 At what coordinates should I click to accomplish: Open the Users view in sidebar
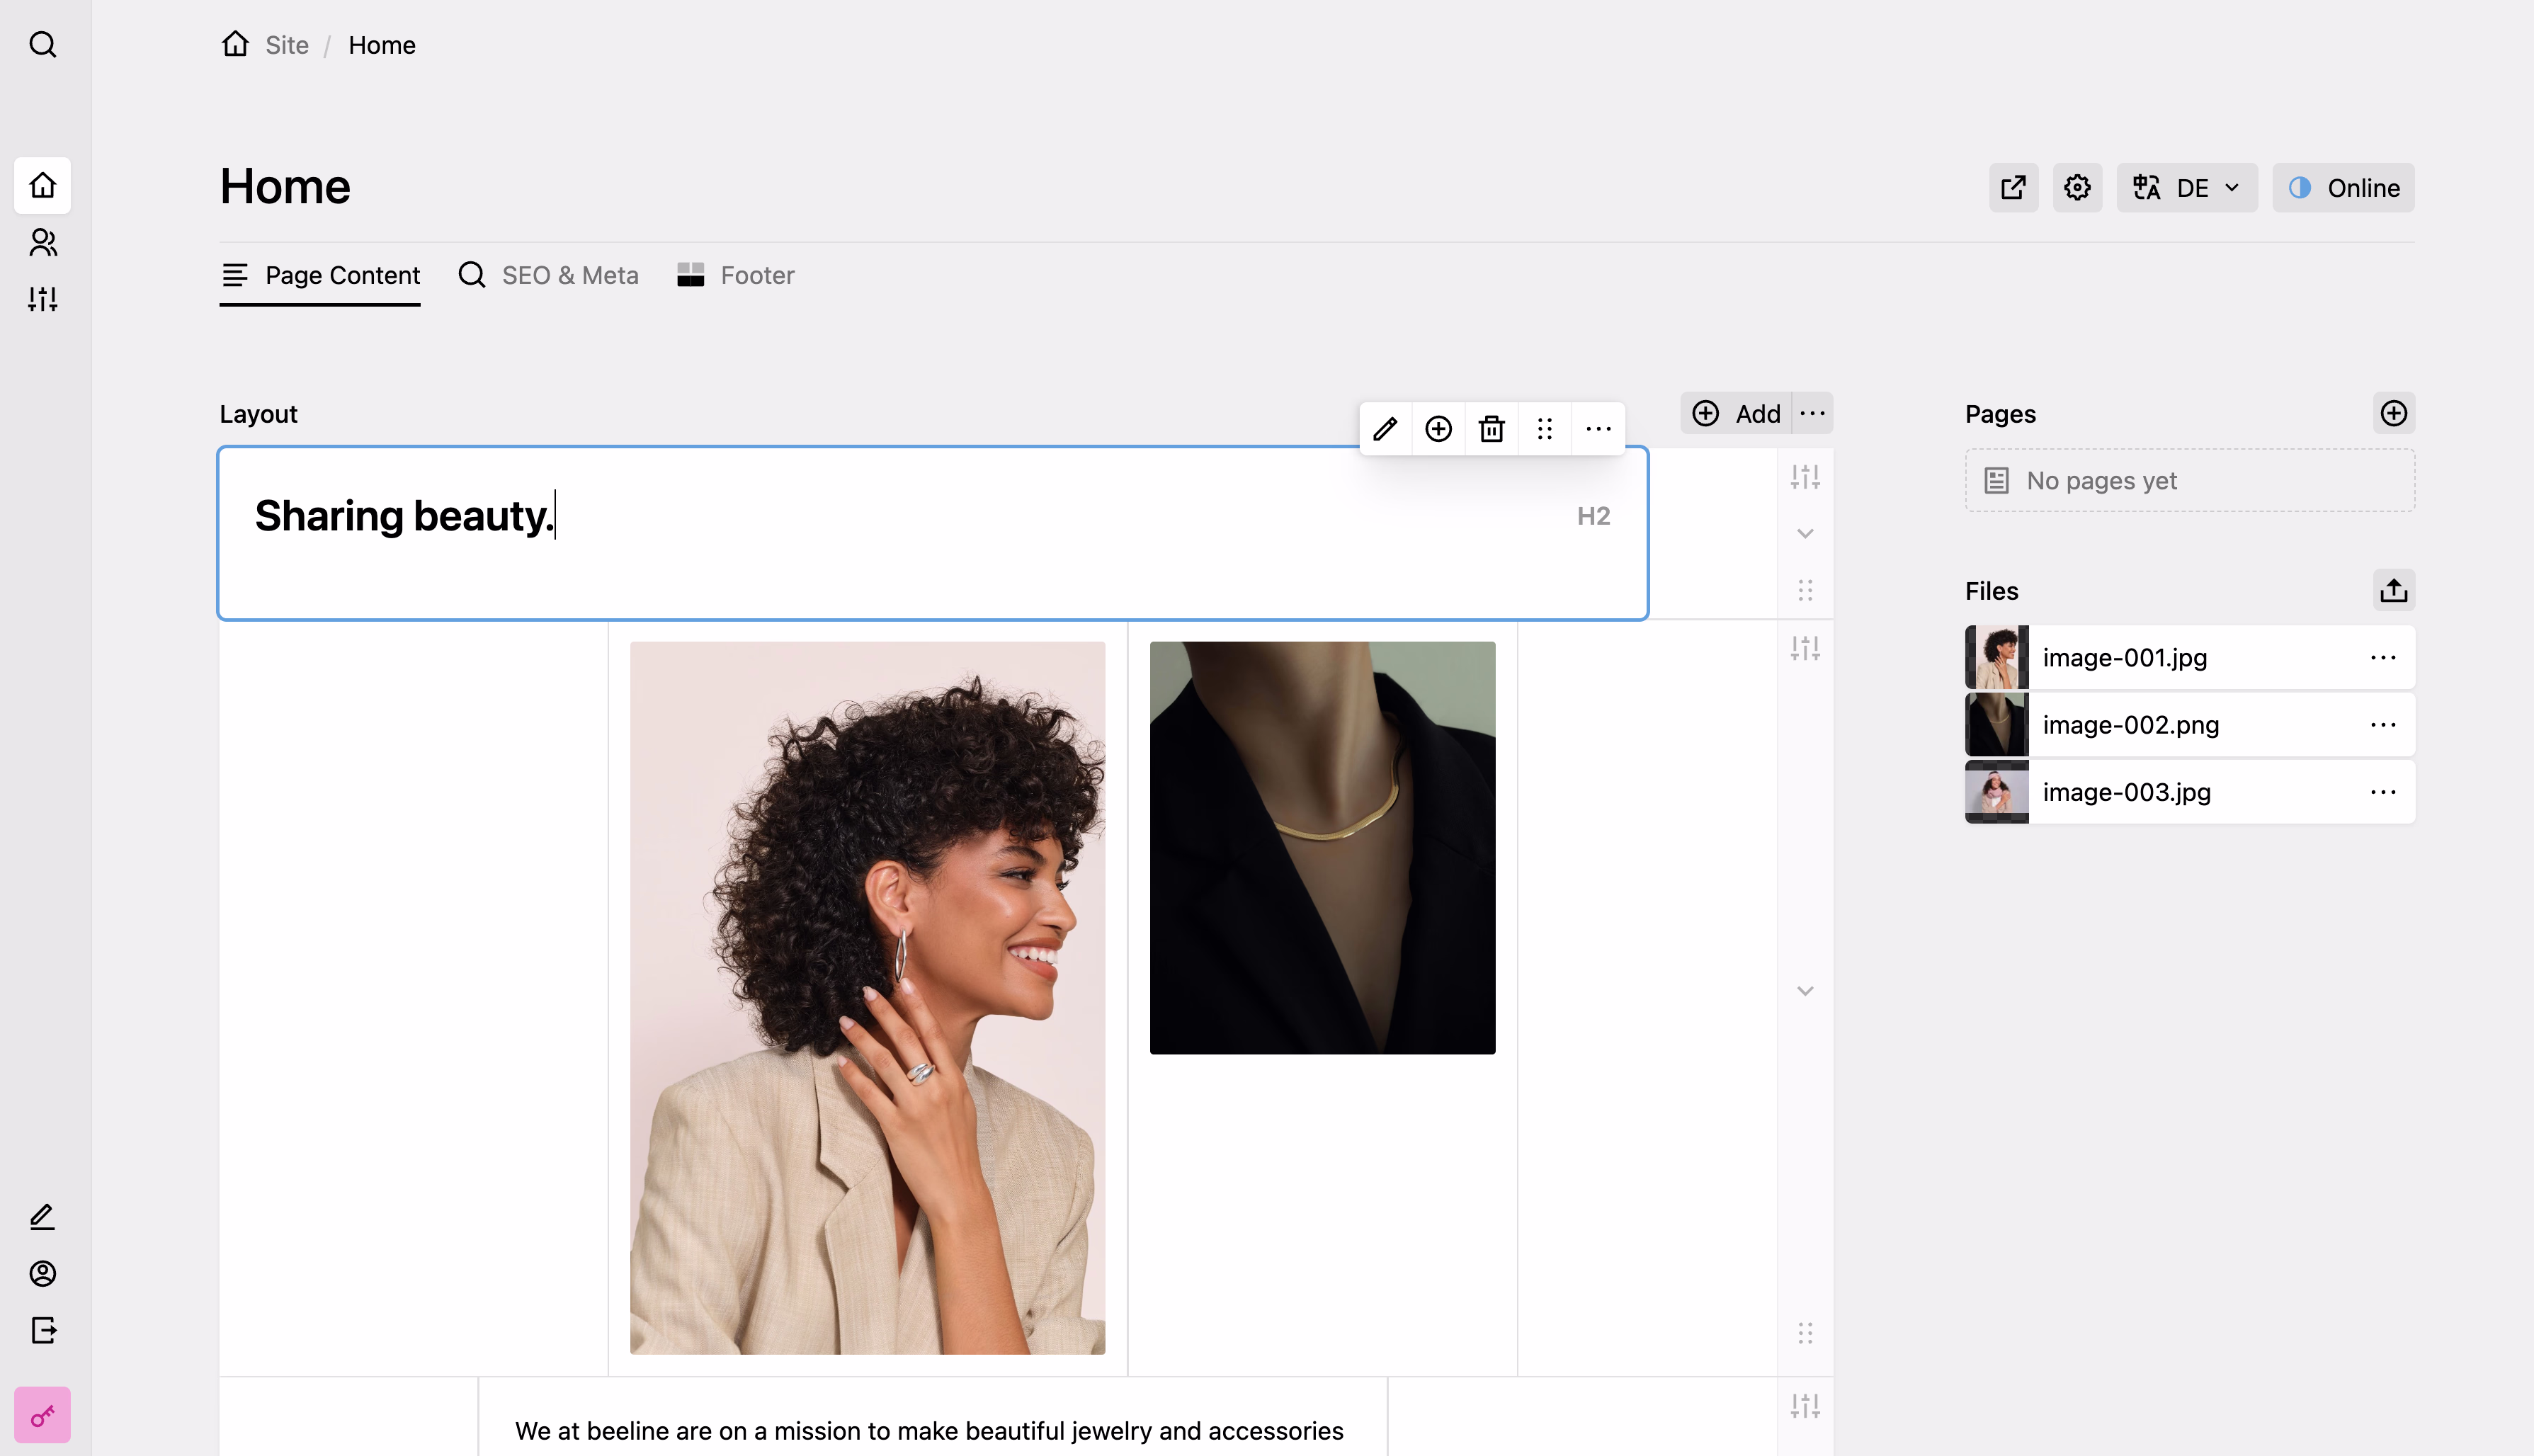[x=42, y=242]
